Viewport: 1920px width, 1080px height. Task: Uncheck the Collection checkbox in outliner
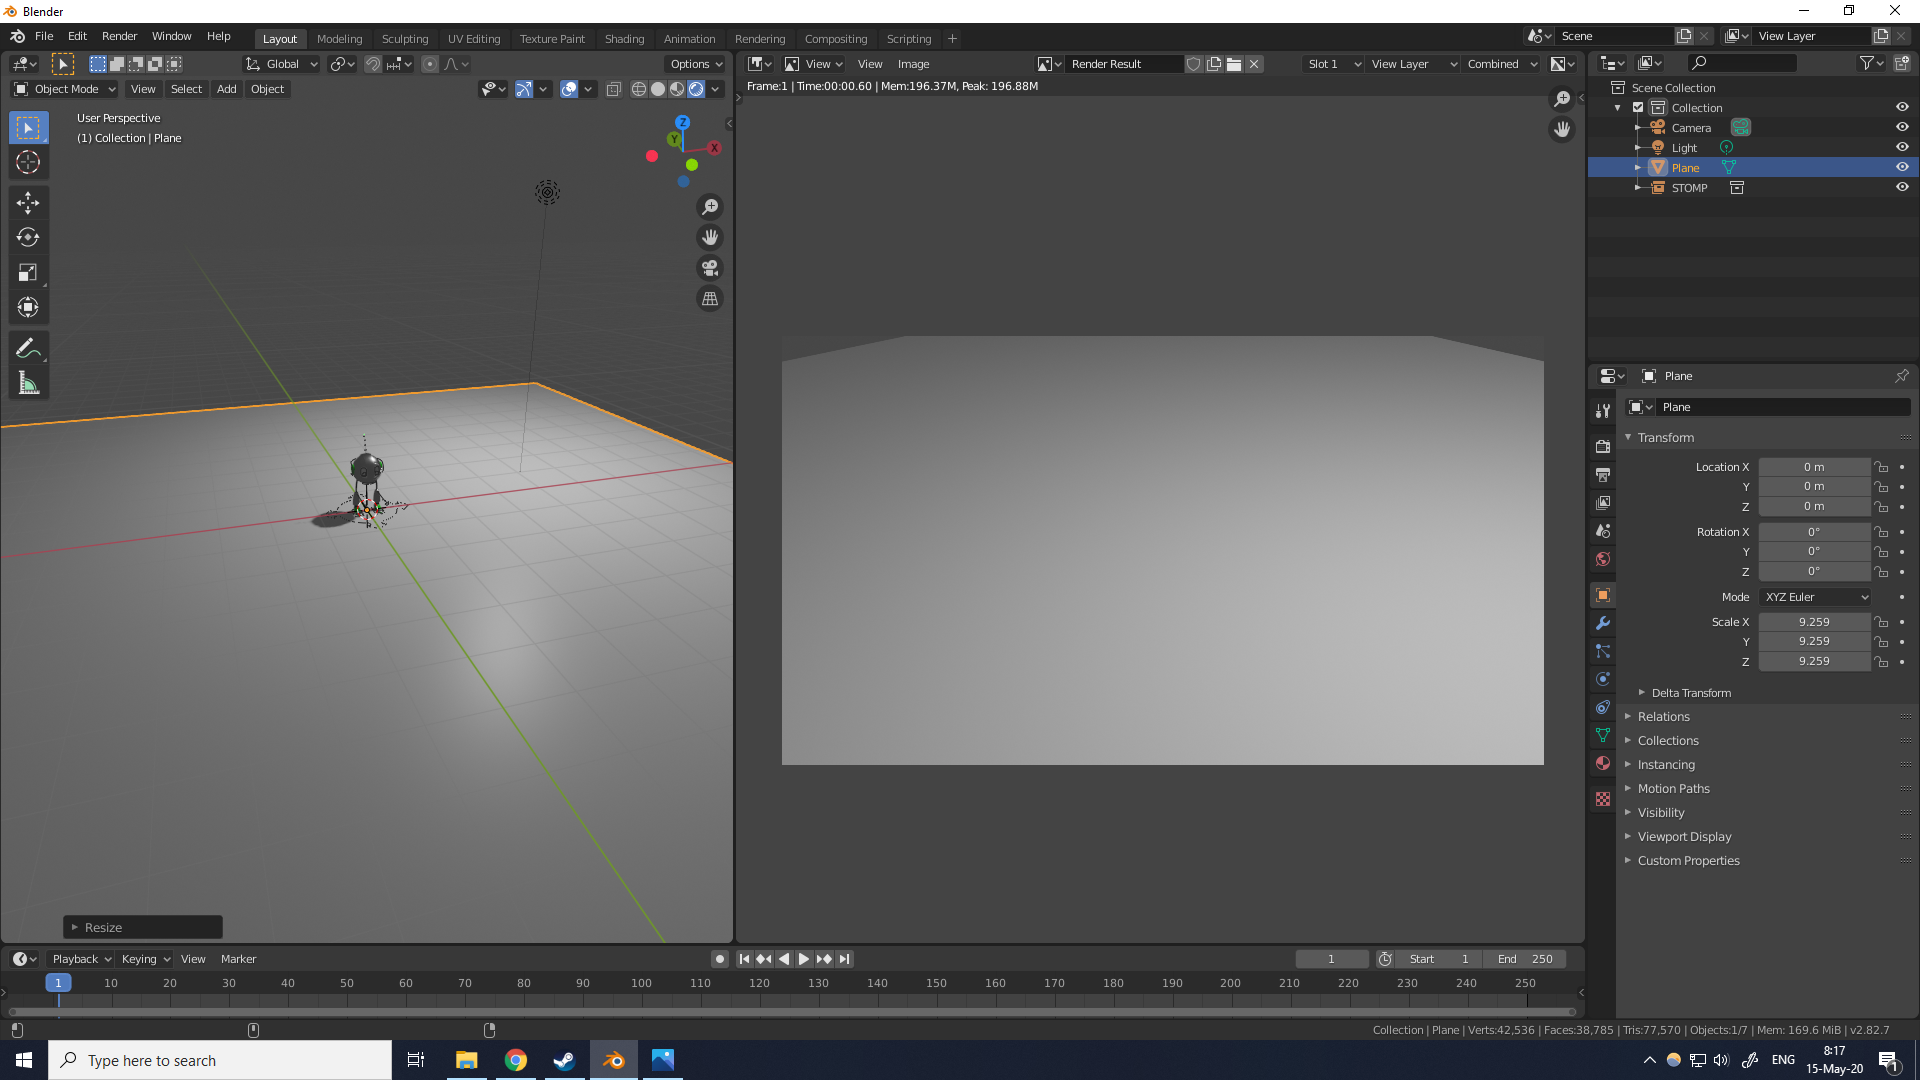pos(1638,107)
